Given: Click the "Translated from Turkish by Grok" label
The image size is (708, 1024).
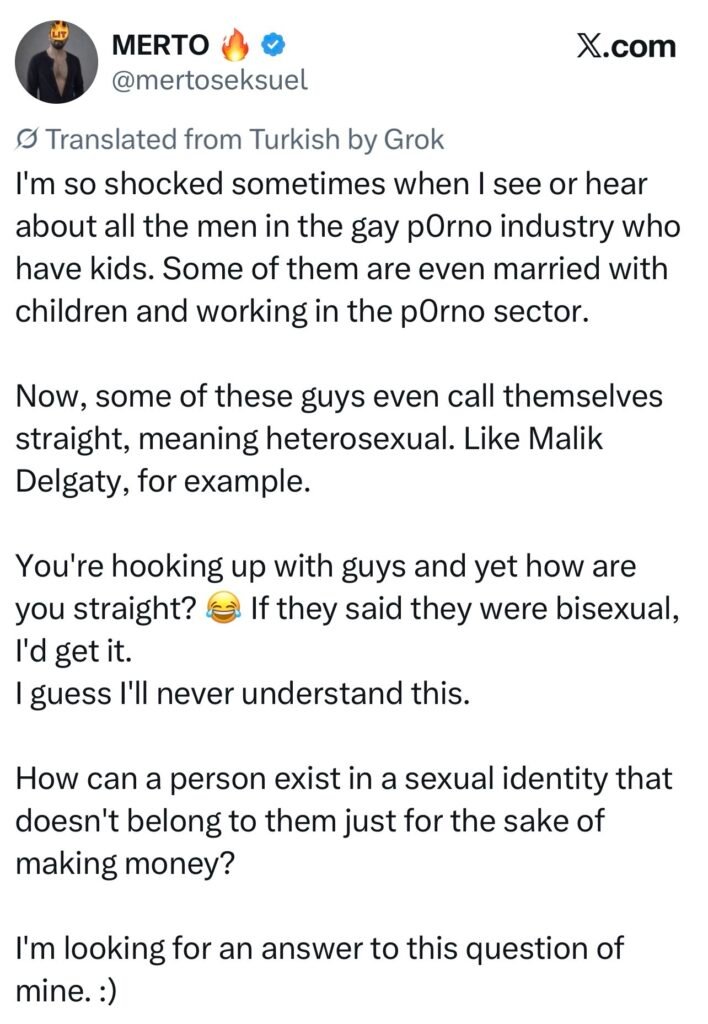Looking at the screenshot, I should (x=230, y=139).
